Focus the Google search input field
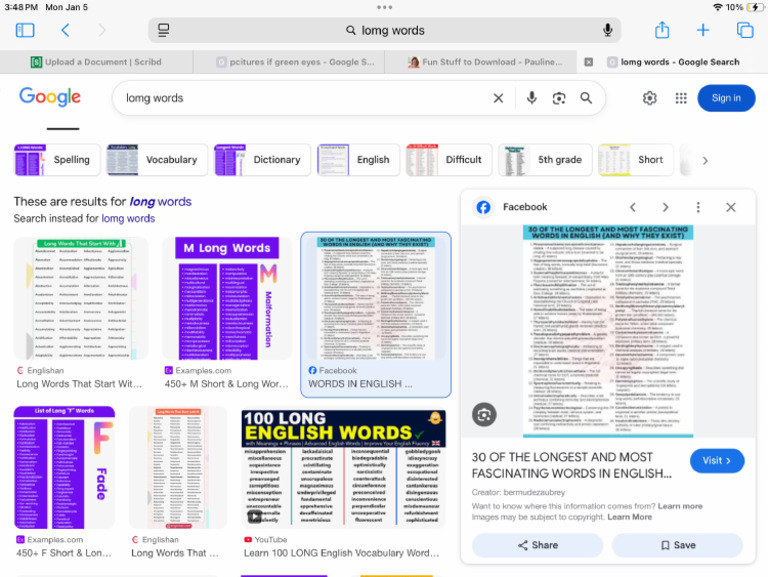Screen dimensions: 768x577 point(304,98)
